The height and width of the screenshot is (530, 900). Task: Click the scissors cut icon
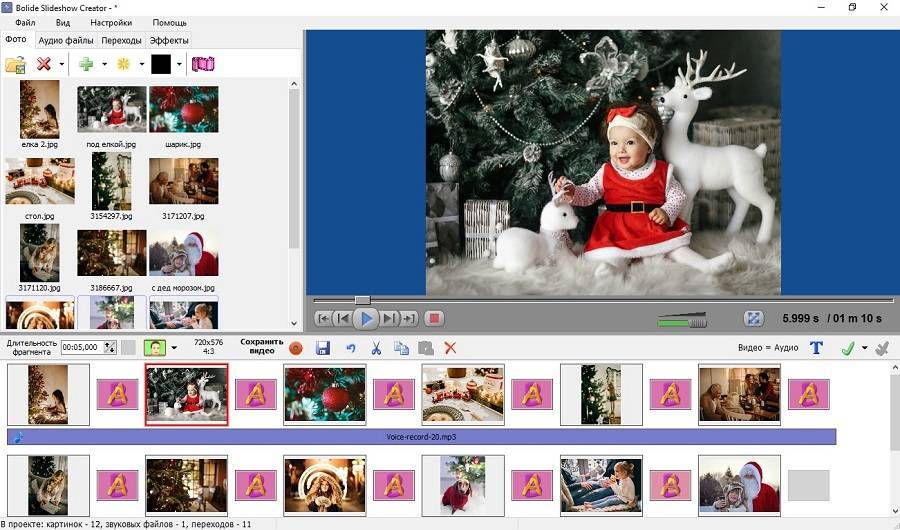pos(376,348)
